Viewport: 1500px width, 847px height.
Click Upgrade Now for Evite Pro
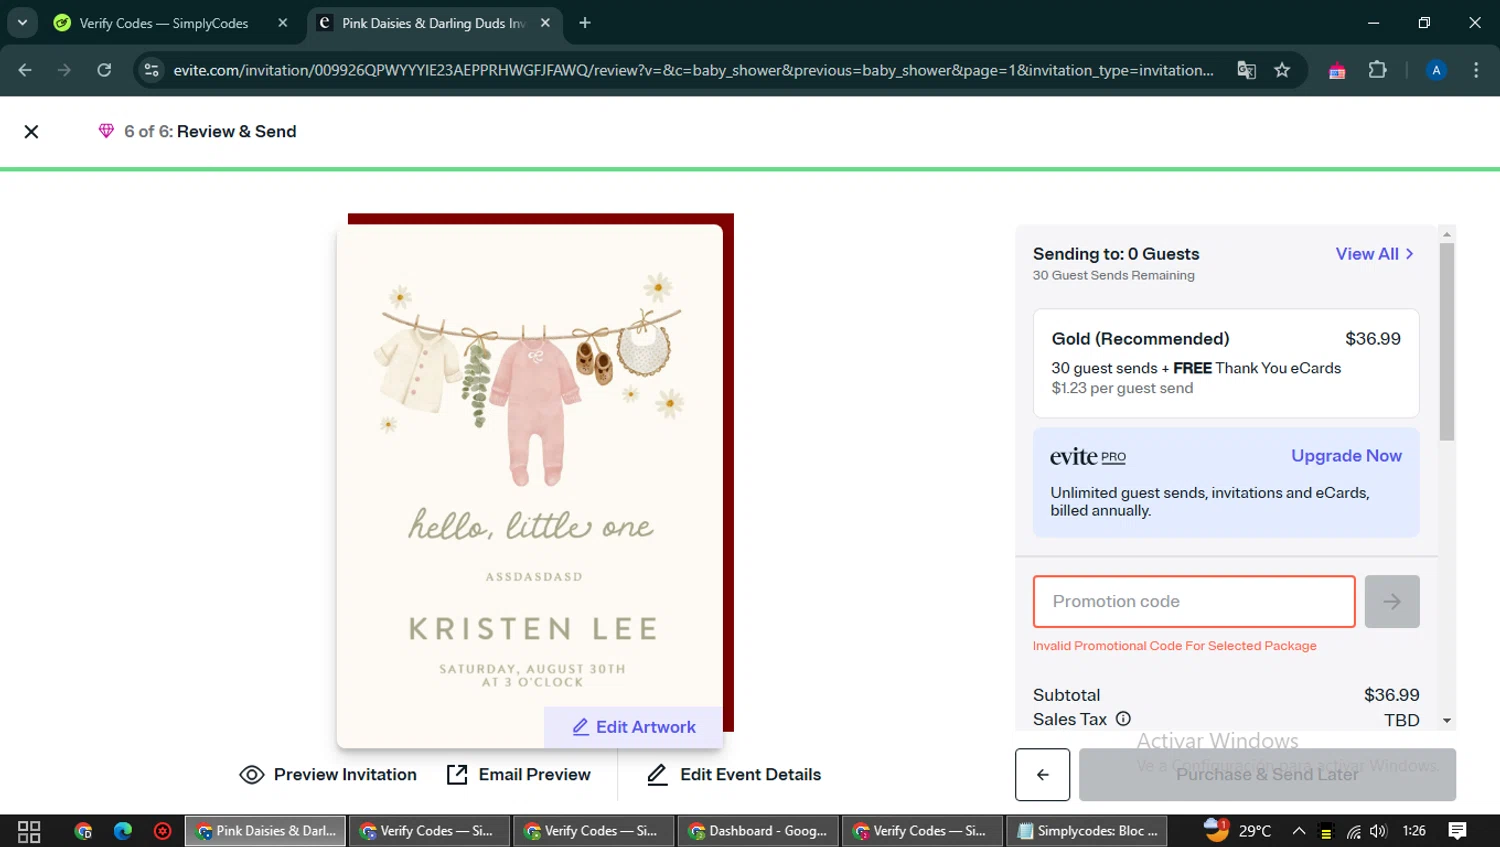[1345, 456]
